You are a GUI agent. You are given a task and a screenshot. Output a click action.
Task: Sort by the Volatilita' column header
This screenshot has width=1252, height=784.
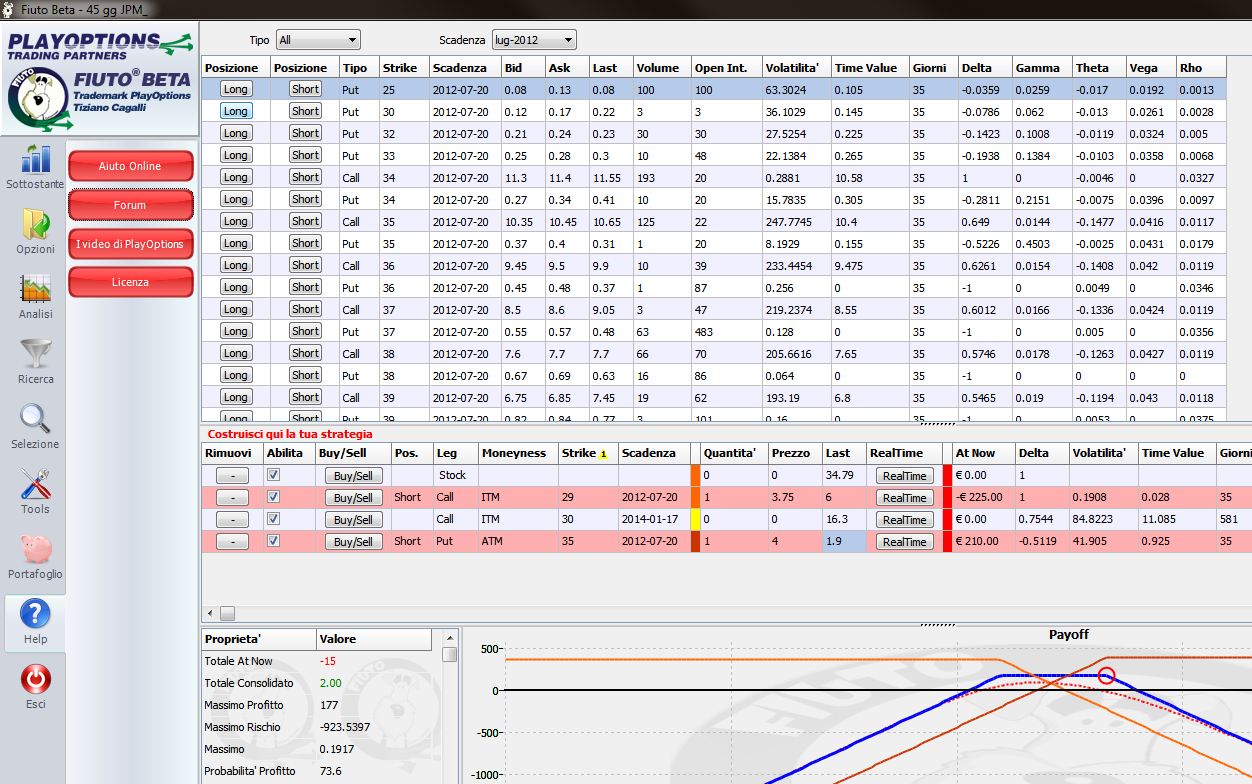tap(795, 68)
